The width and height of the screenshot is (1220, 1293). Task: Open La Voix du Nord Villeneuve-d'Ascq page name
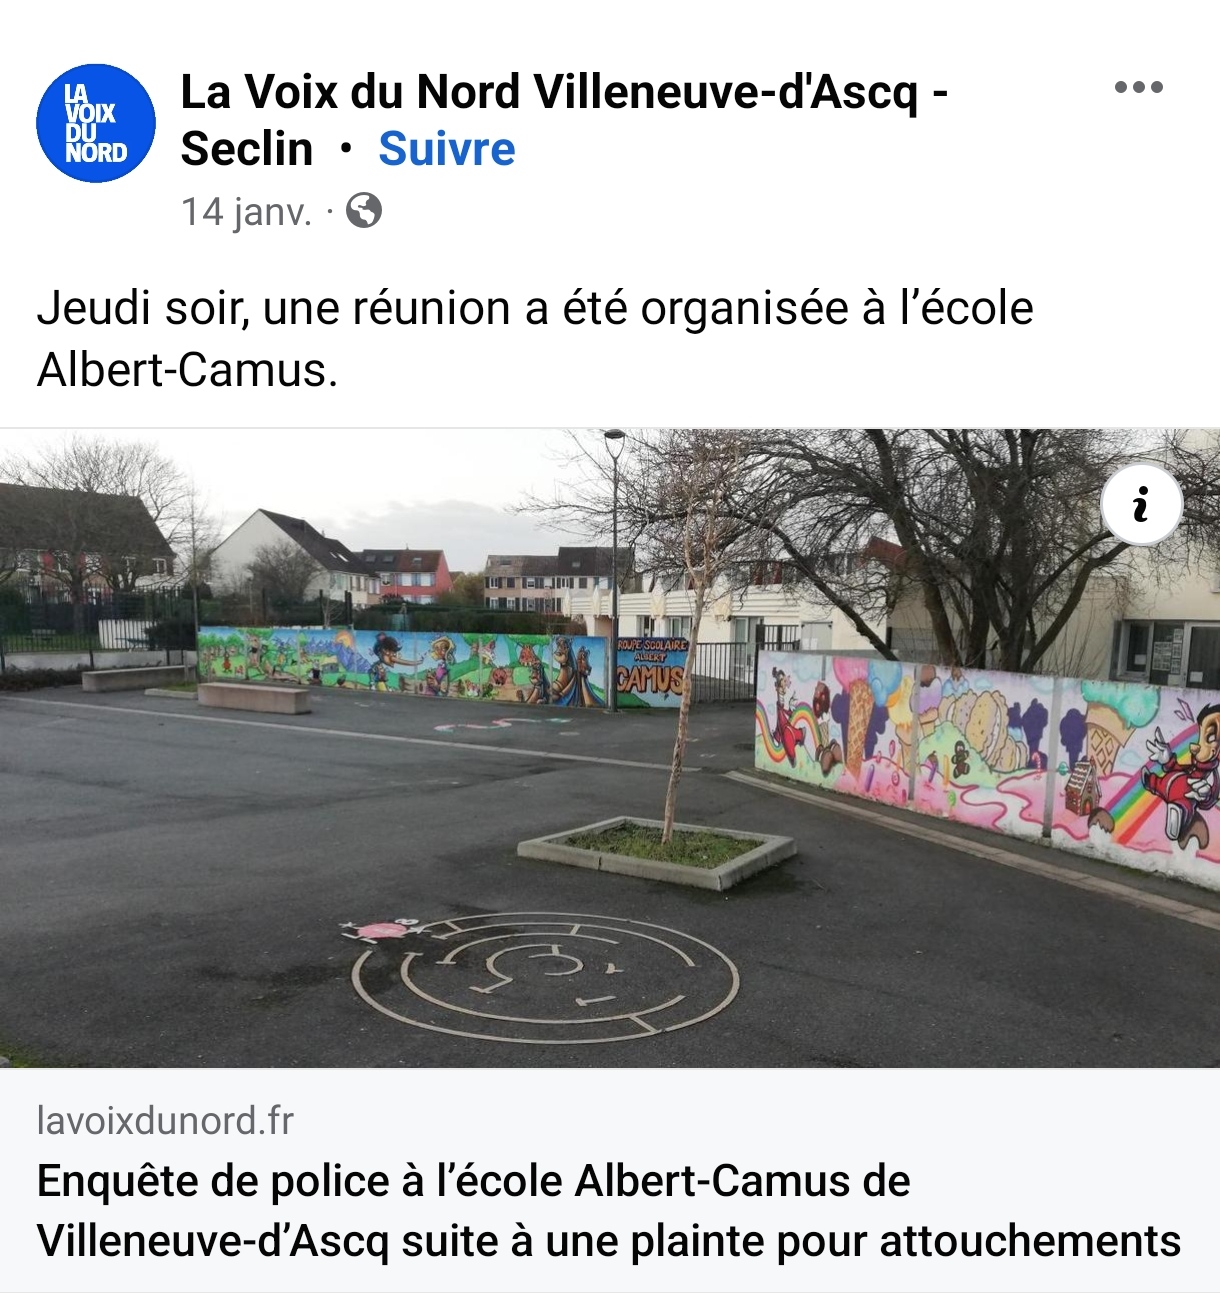564,92
